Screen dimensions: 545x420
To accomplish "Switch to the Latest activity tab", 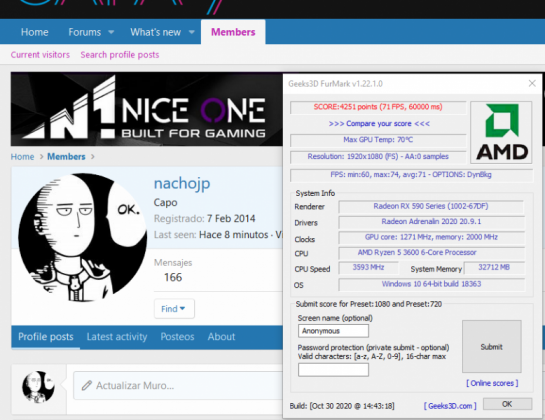I will (117, 337).
